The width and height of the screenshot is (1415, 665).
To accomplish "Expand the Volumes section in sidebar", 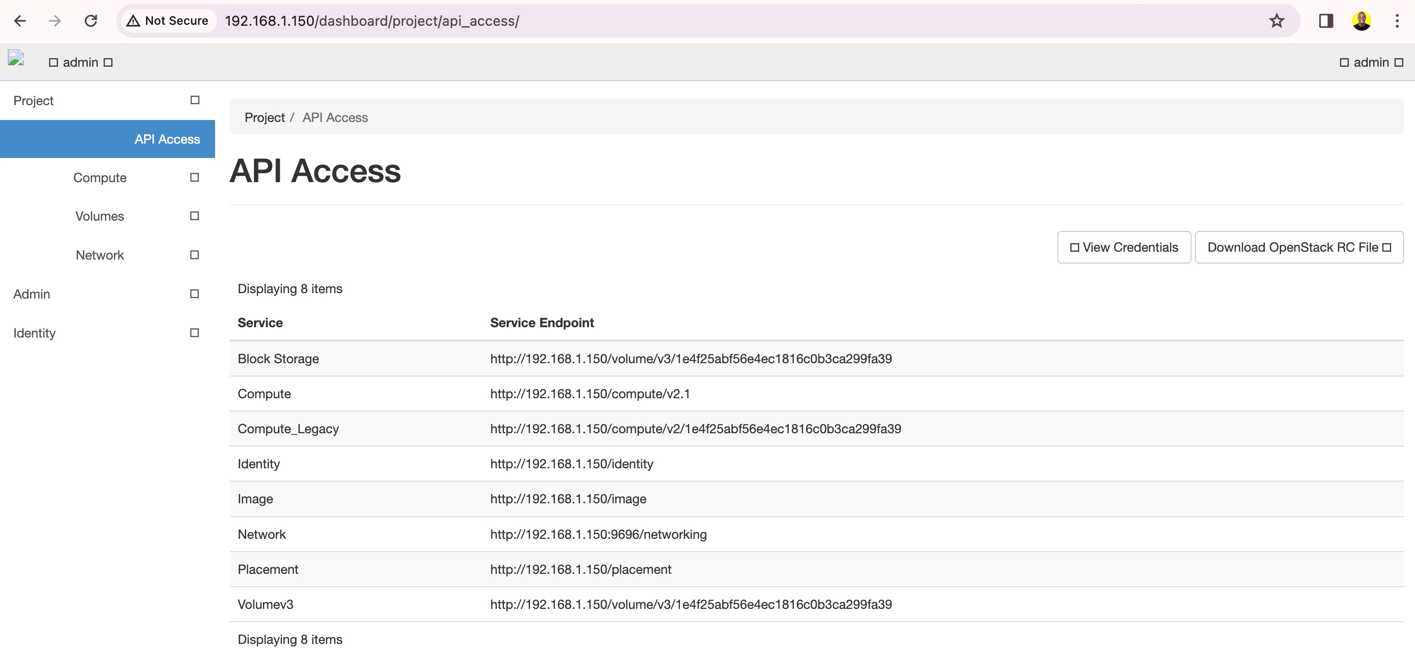I will tap(99, 216).
